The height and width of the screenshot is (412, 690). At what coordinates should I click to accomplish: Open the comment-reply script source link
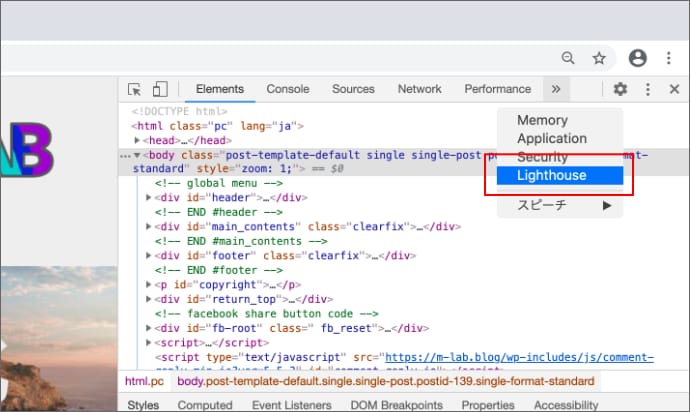pos(519,357)
